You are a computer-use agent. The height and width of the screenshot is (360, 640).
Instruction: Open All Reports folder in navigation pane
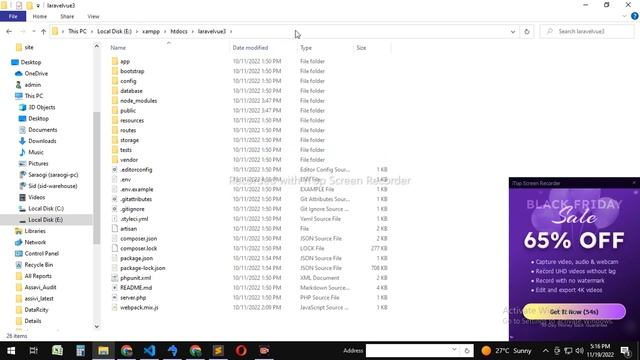38,276
